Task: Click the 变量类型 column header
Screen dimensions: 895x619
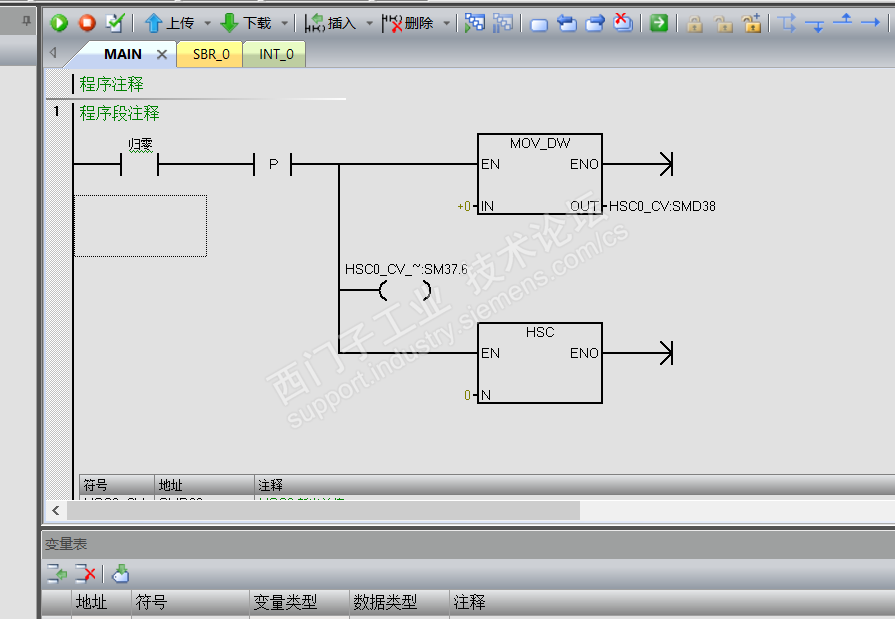Action: tap(299, 602)
